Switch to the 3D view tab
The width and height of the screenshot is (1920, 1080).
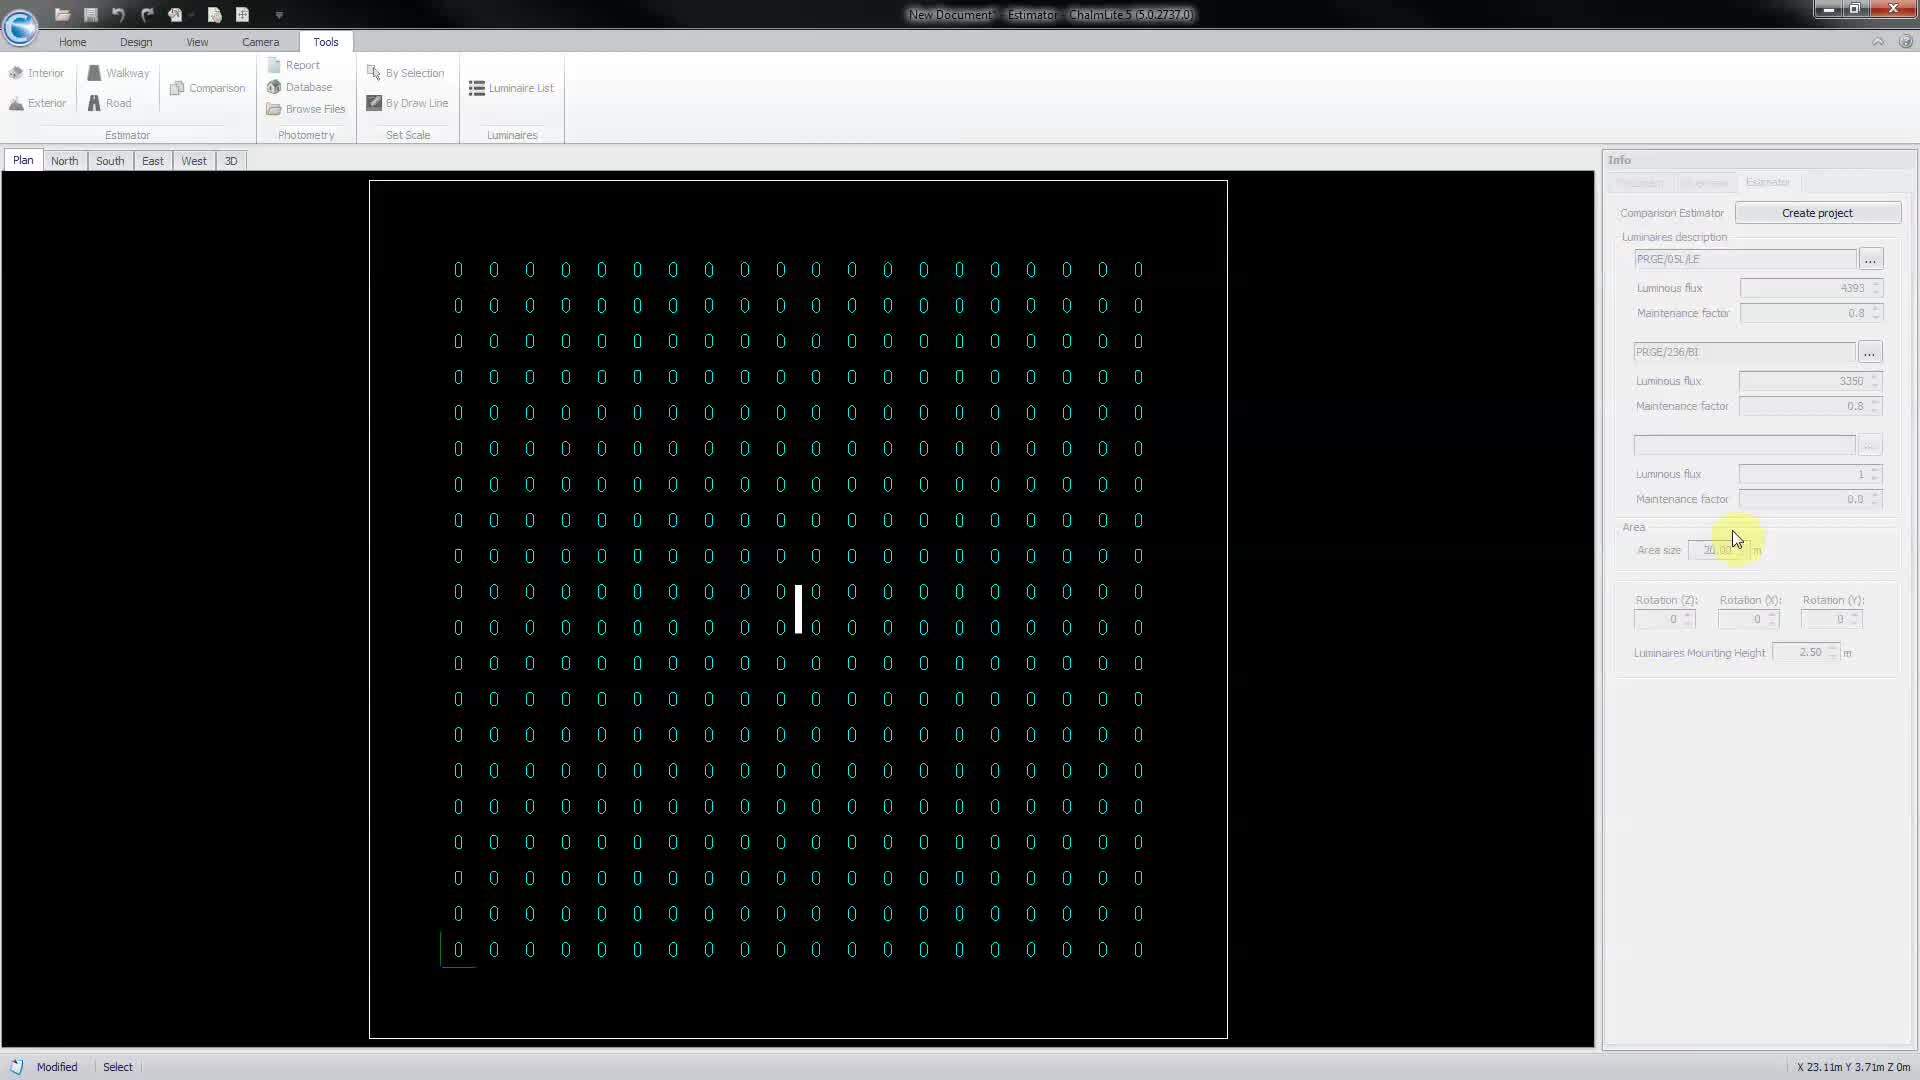point(231,160)
